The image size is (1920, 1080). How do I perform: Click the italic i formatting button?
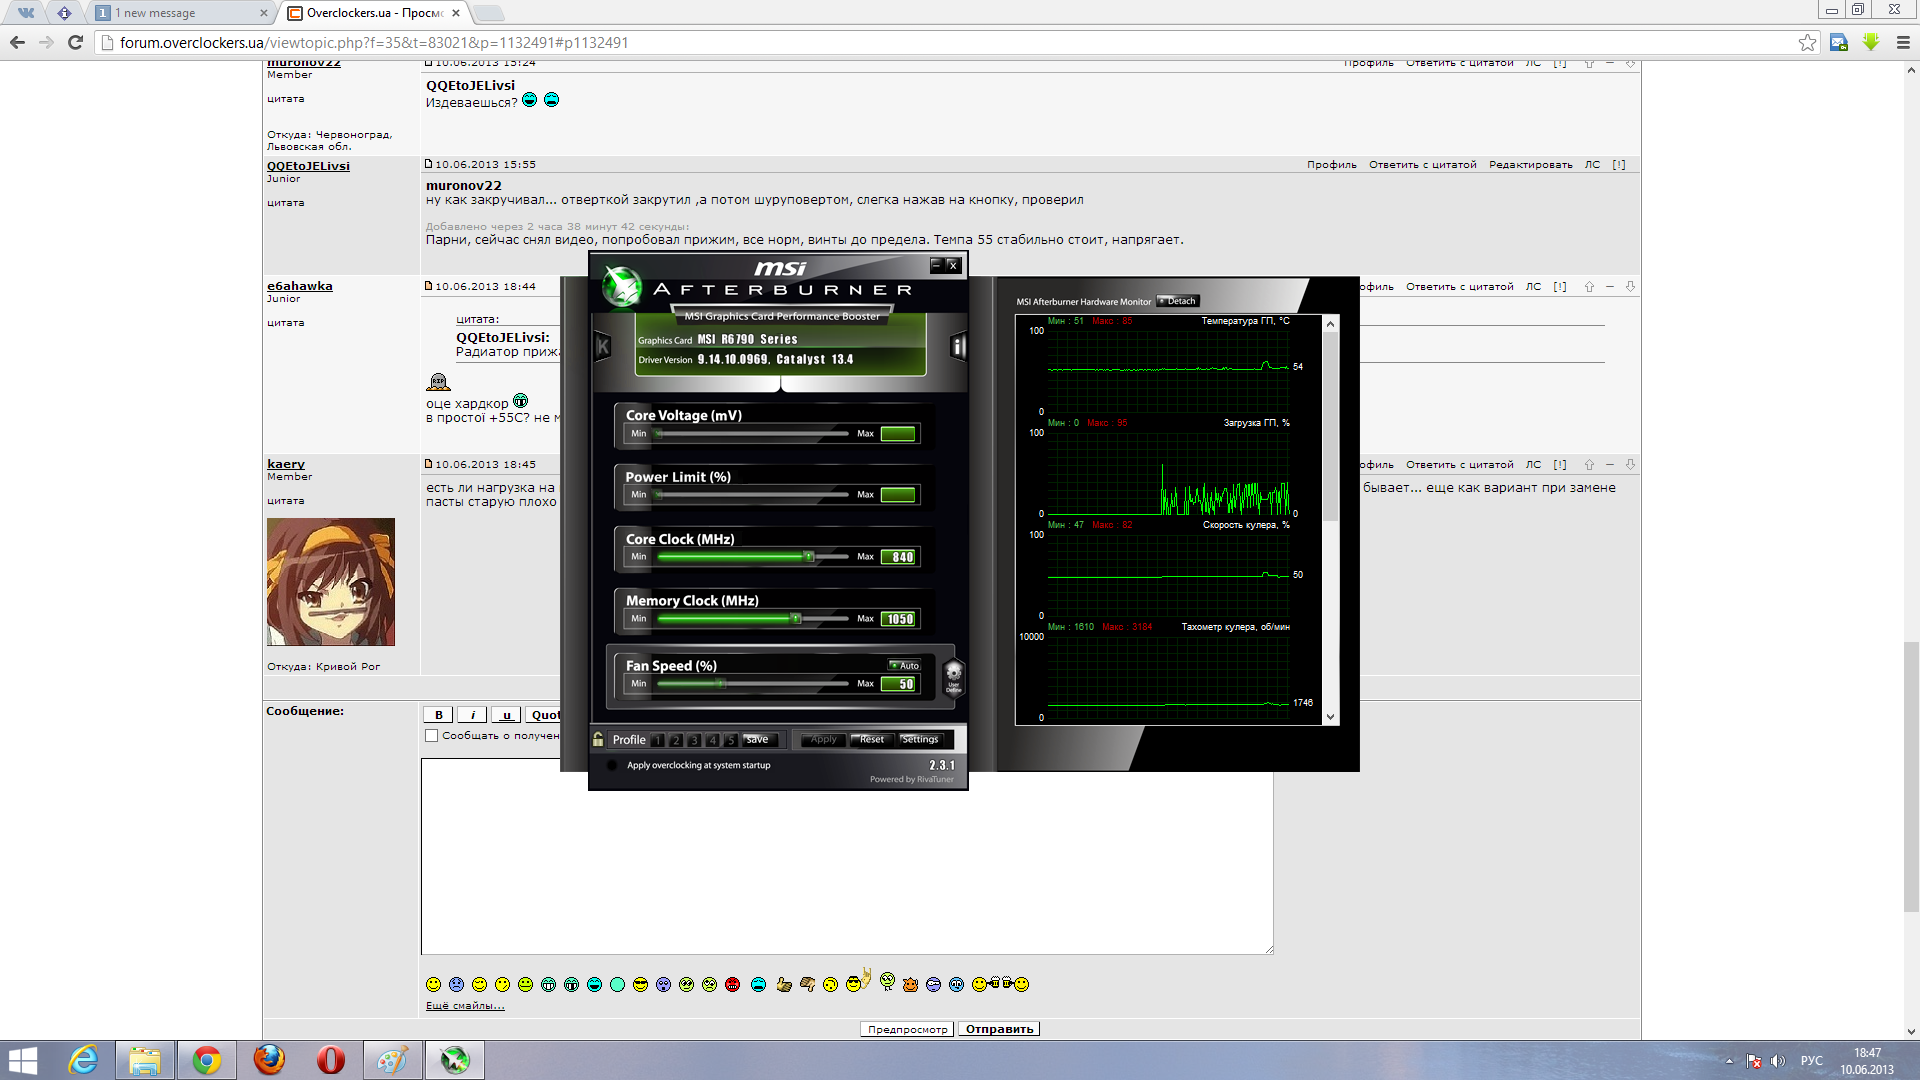[x=472, y=715]
